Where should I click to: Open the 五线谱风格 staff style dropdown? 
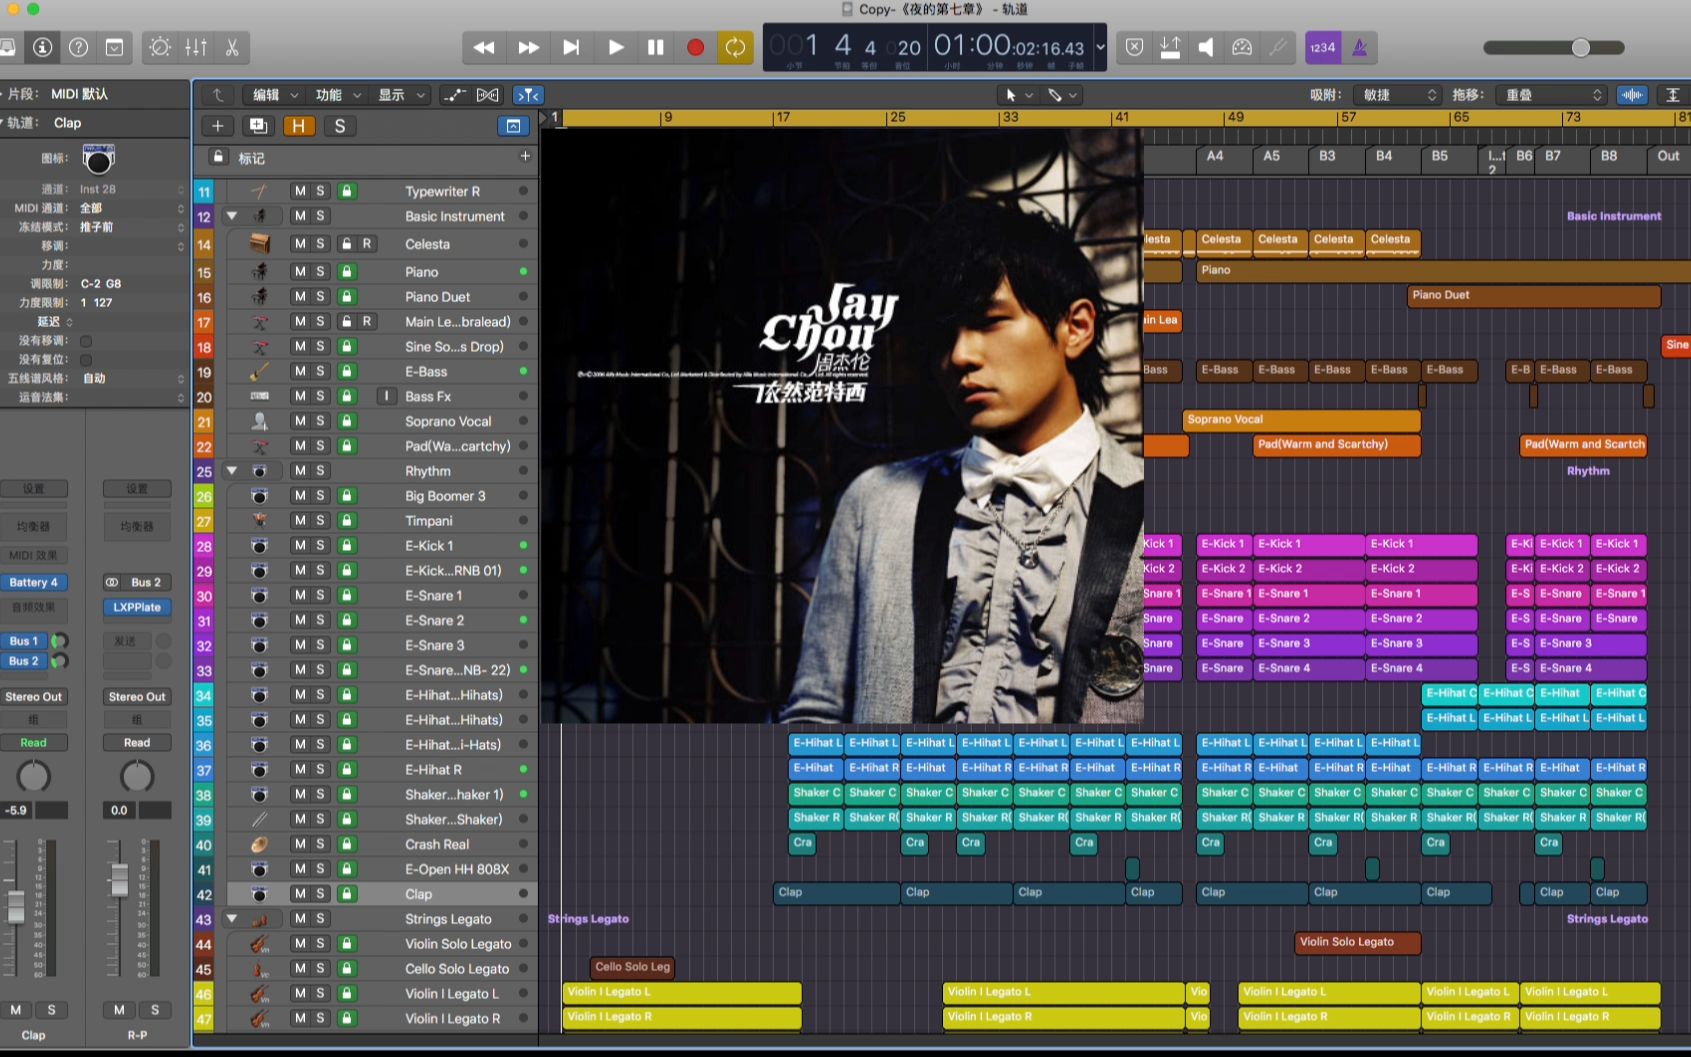tap(132, 378)
